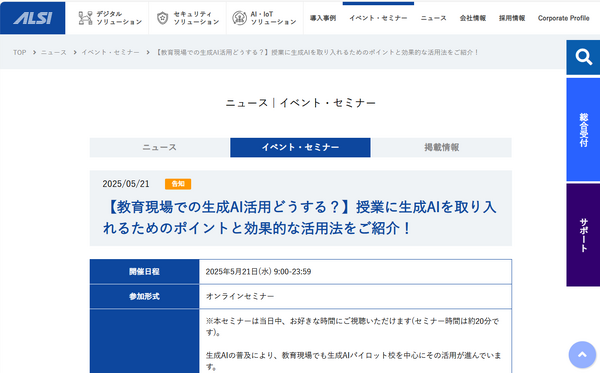This screenshot has width=600, height=373.
Task: Click the current page title in breadcrumb
Action: pos(316,52)
